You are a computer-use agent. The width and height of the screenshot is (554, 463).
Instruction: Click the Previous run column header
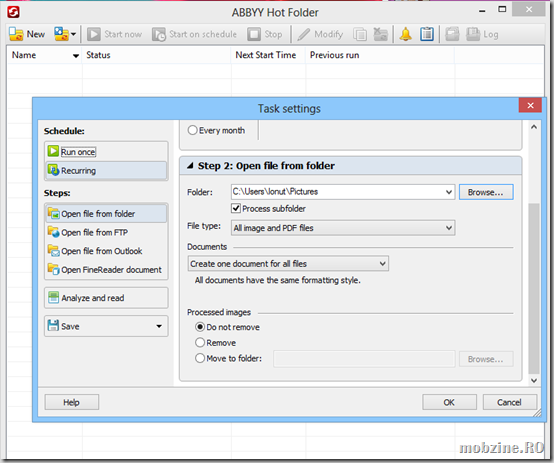(x=380, y=55)
